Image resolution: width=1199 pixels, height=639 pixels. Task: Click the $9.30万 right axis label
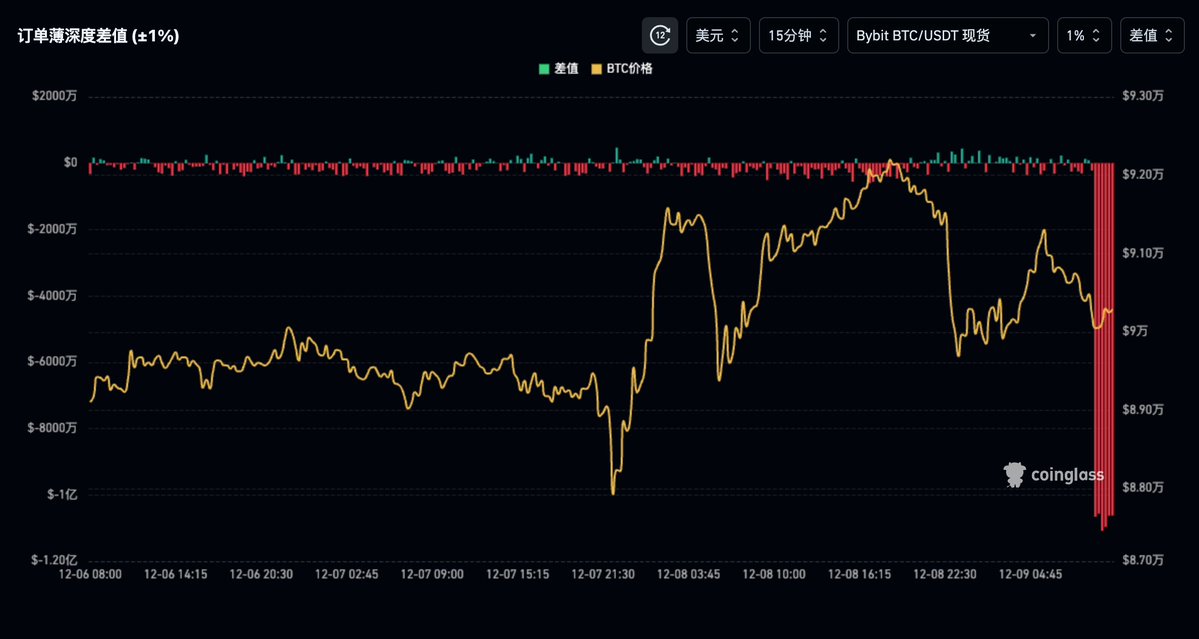(x=1142, y=96)
